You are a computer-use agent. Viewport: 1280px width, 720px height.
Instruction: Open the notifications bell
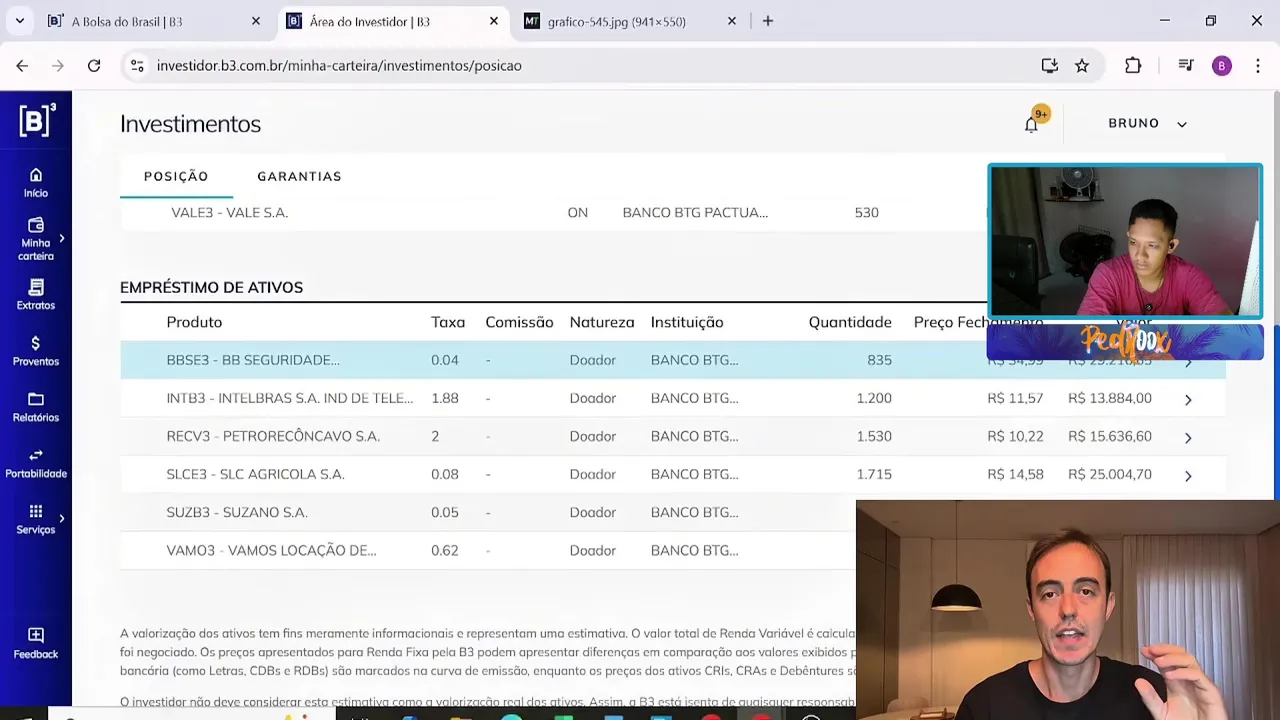coord(1032,124)
